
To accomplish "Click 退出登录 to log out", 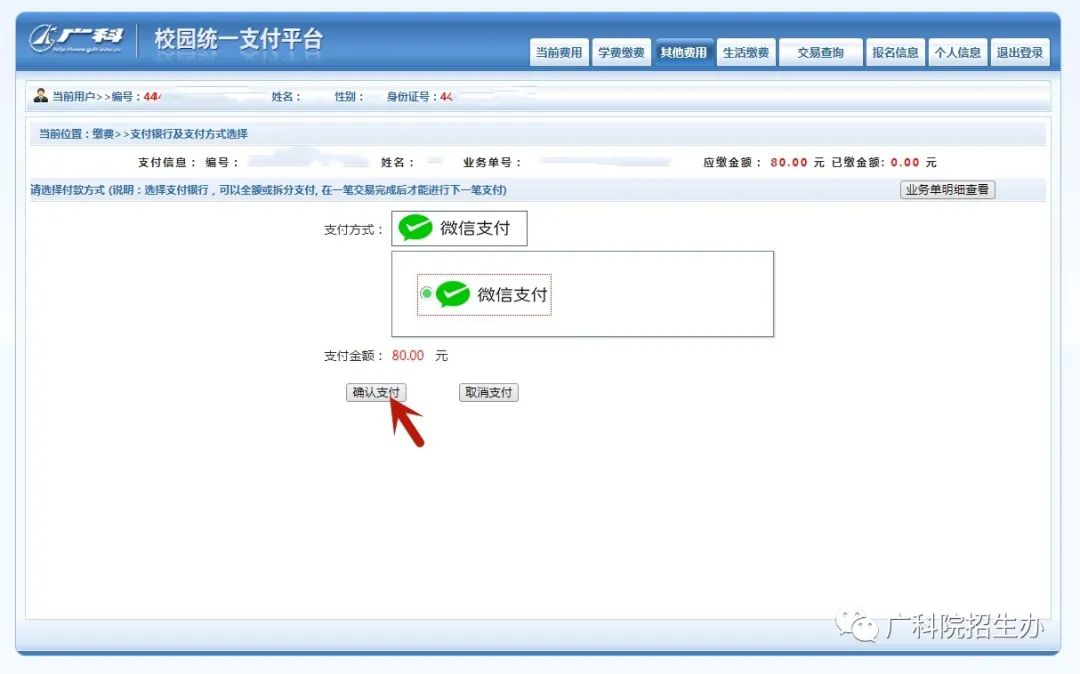I will [1019, 53].
